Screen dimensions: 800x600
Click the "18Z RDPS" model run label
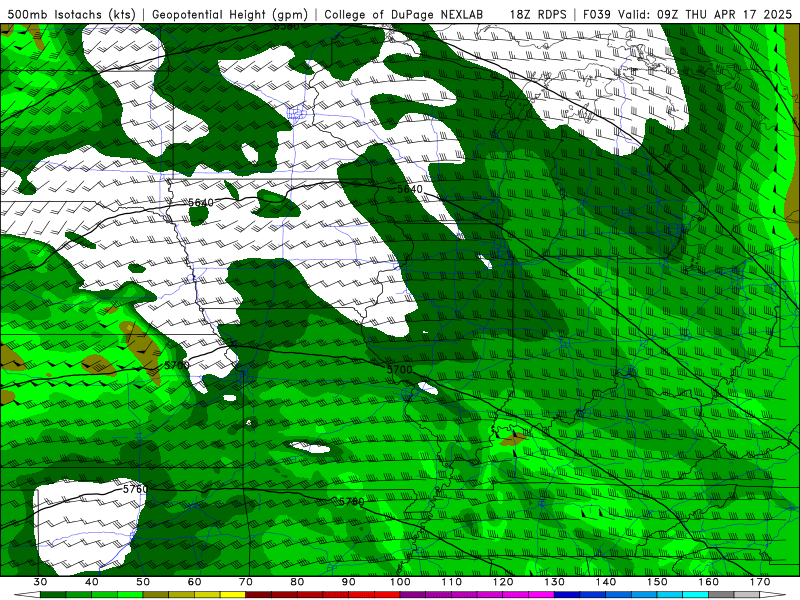pyautogui.click(x=538, y=14)
